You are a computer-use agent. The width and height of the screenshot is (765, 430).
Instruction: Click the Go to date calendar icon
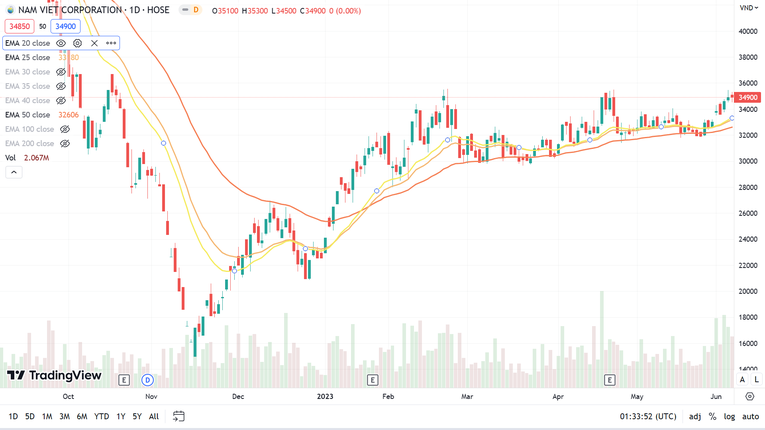pyautogui.click(x=179, y=416)
